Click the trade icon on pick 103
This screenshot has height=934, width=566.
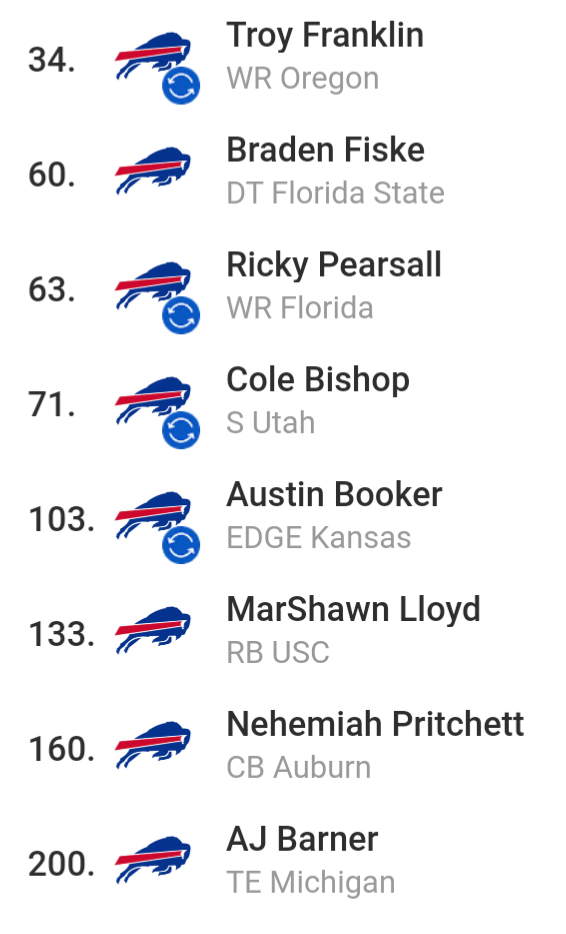181,545
